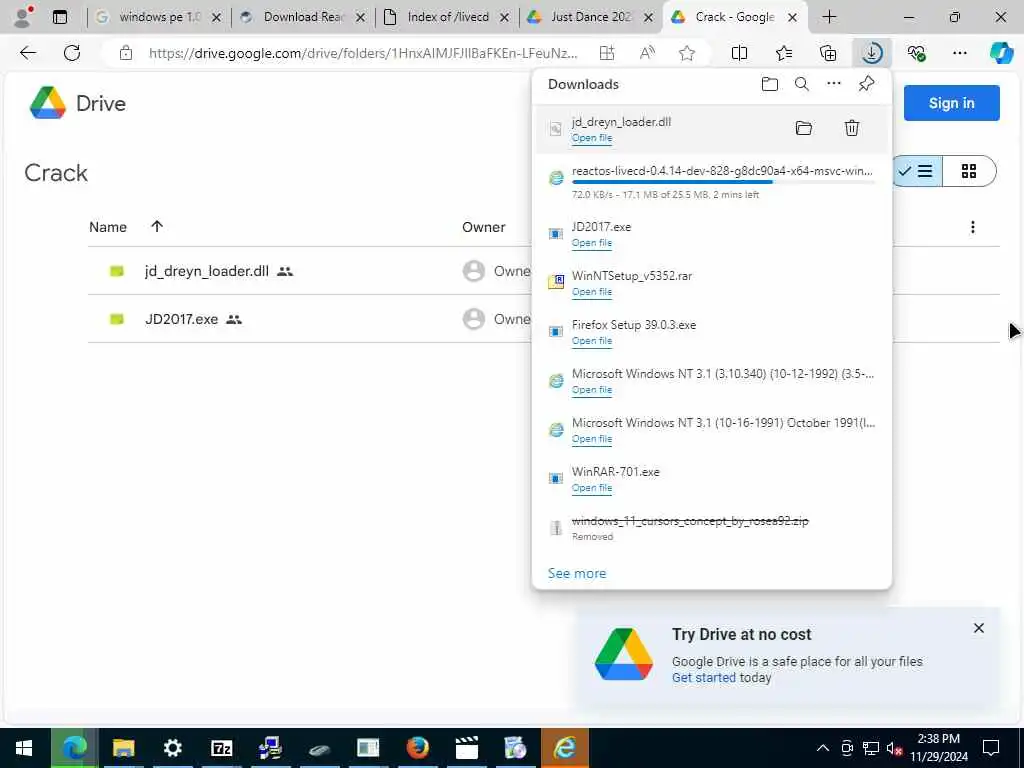Show hidden system tray icons
1024x768 pixels.
click(x=823, y=748)
